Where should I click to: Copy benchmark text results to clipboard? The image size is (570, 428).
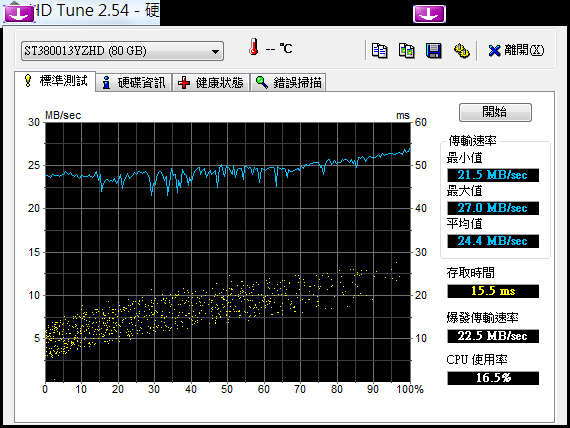[380, 51]
